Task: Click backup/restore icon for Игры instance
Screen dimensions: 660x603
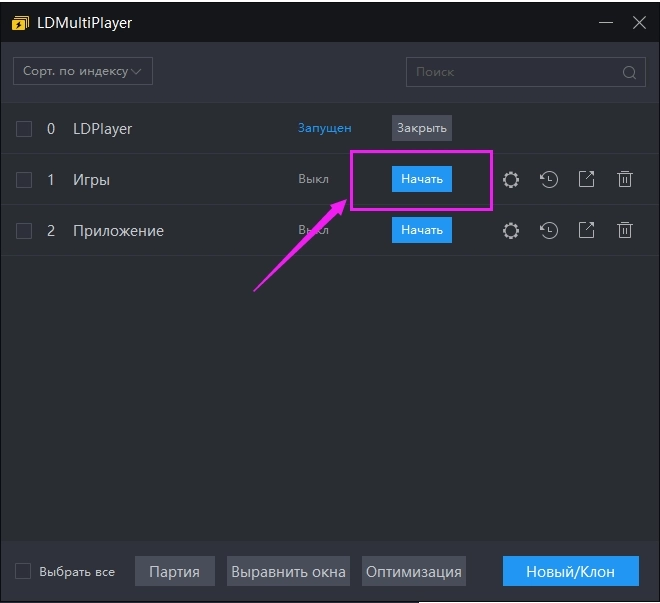Action: point(549,180)
